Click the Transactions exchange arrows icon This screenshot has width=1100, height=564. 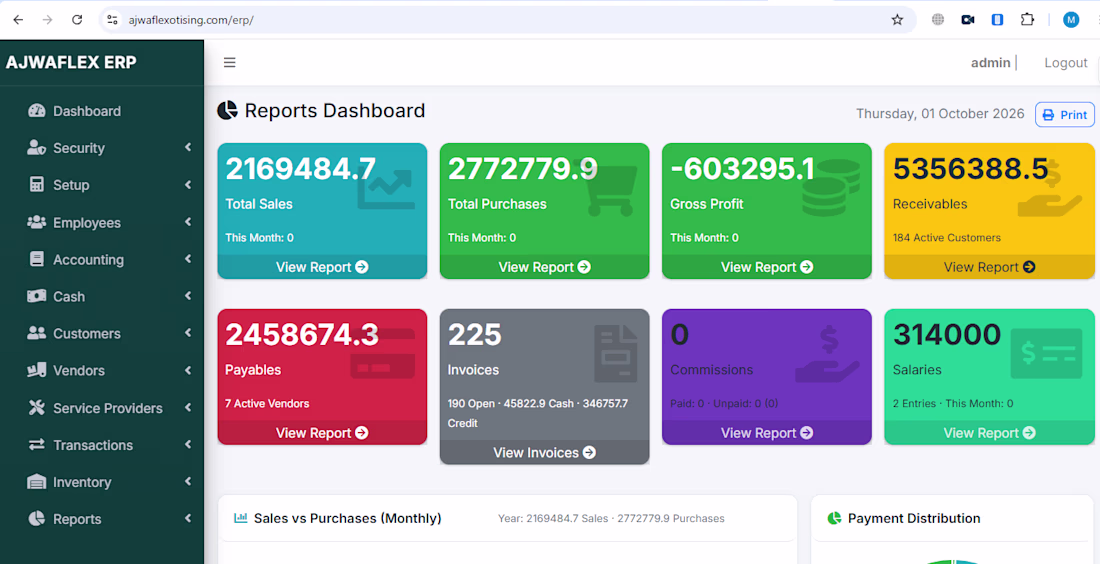click(x=36, y=445)
